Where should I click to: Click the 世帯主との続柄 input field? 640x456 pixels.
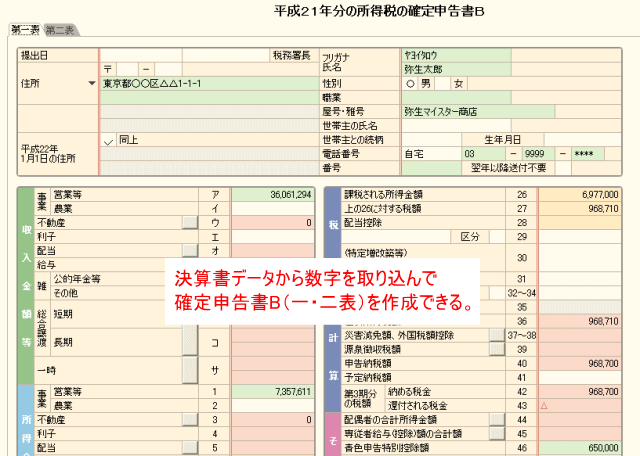pyautogui.click(x=431, y=140)
